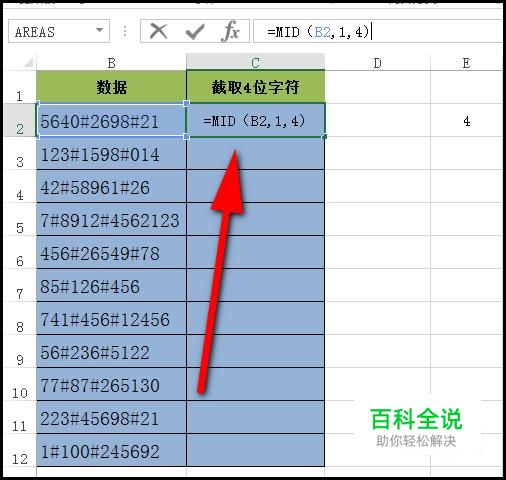Select row 7 header
Screen dimensions: 506x480
pos(19,285)
